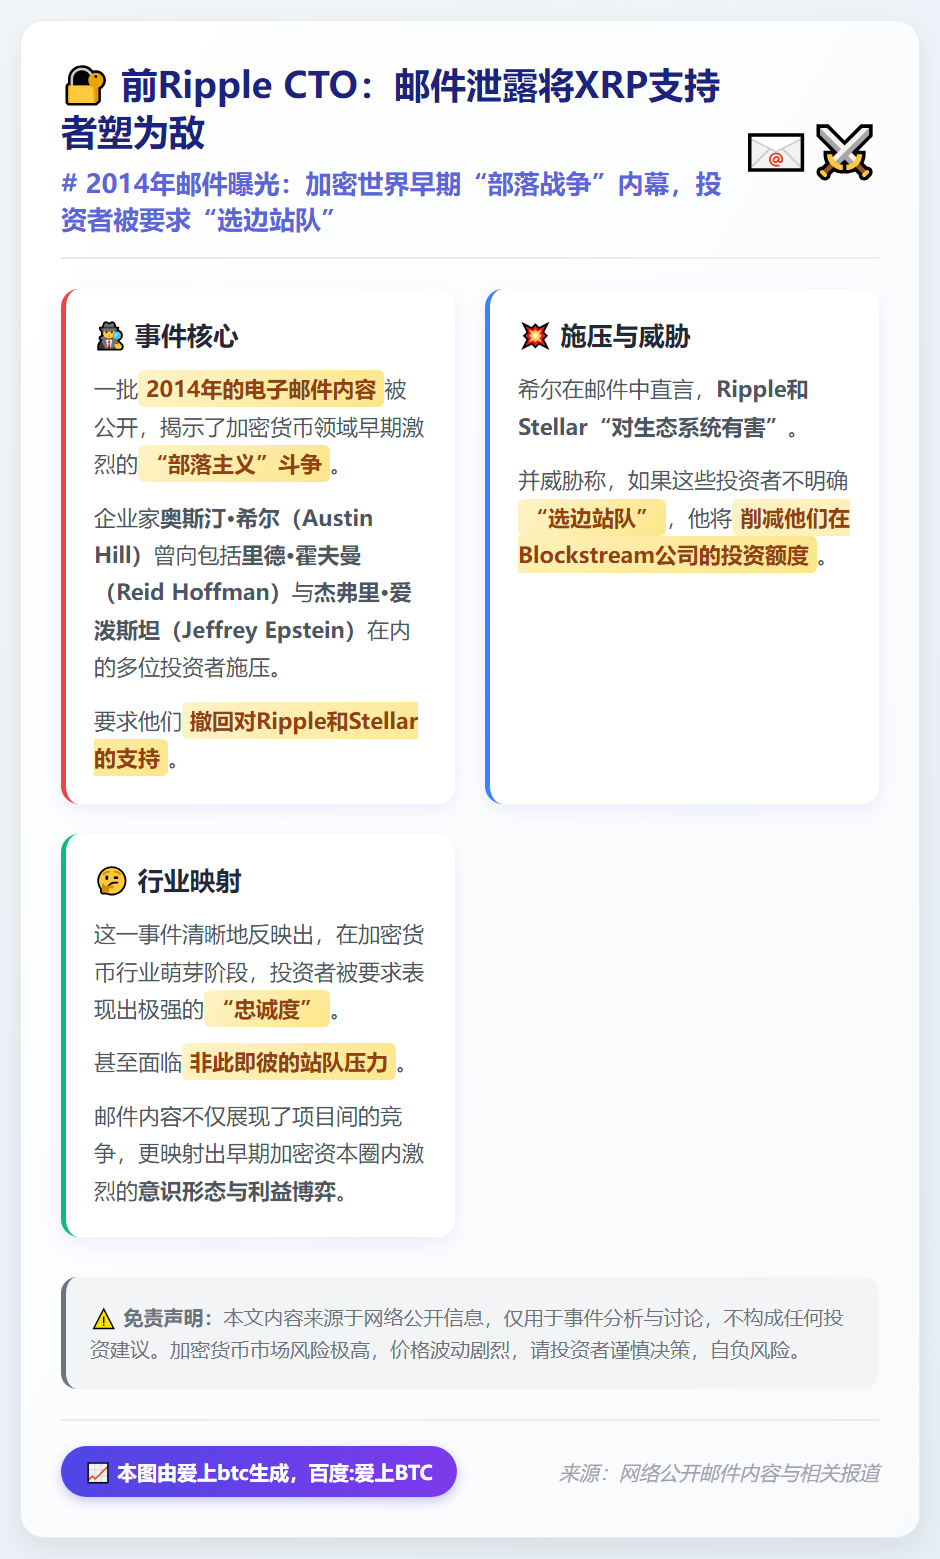Viewport: 940px width, 1559px height.
Task: Click highlighted text 削减他们在
Action: (792, 518)
